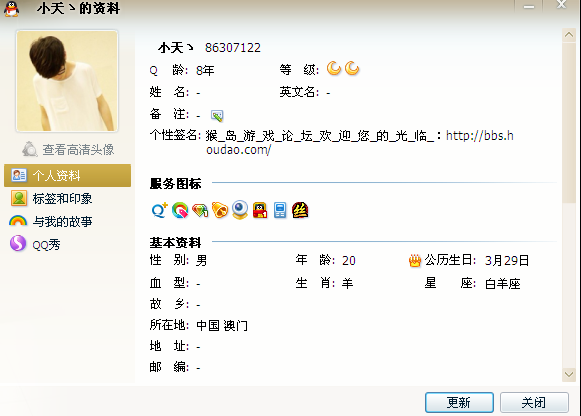This screenshot has width=581, height=416.
Task: Click the Q+ service icon
Action: (160, 210)
